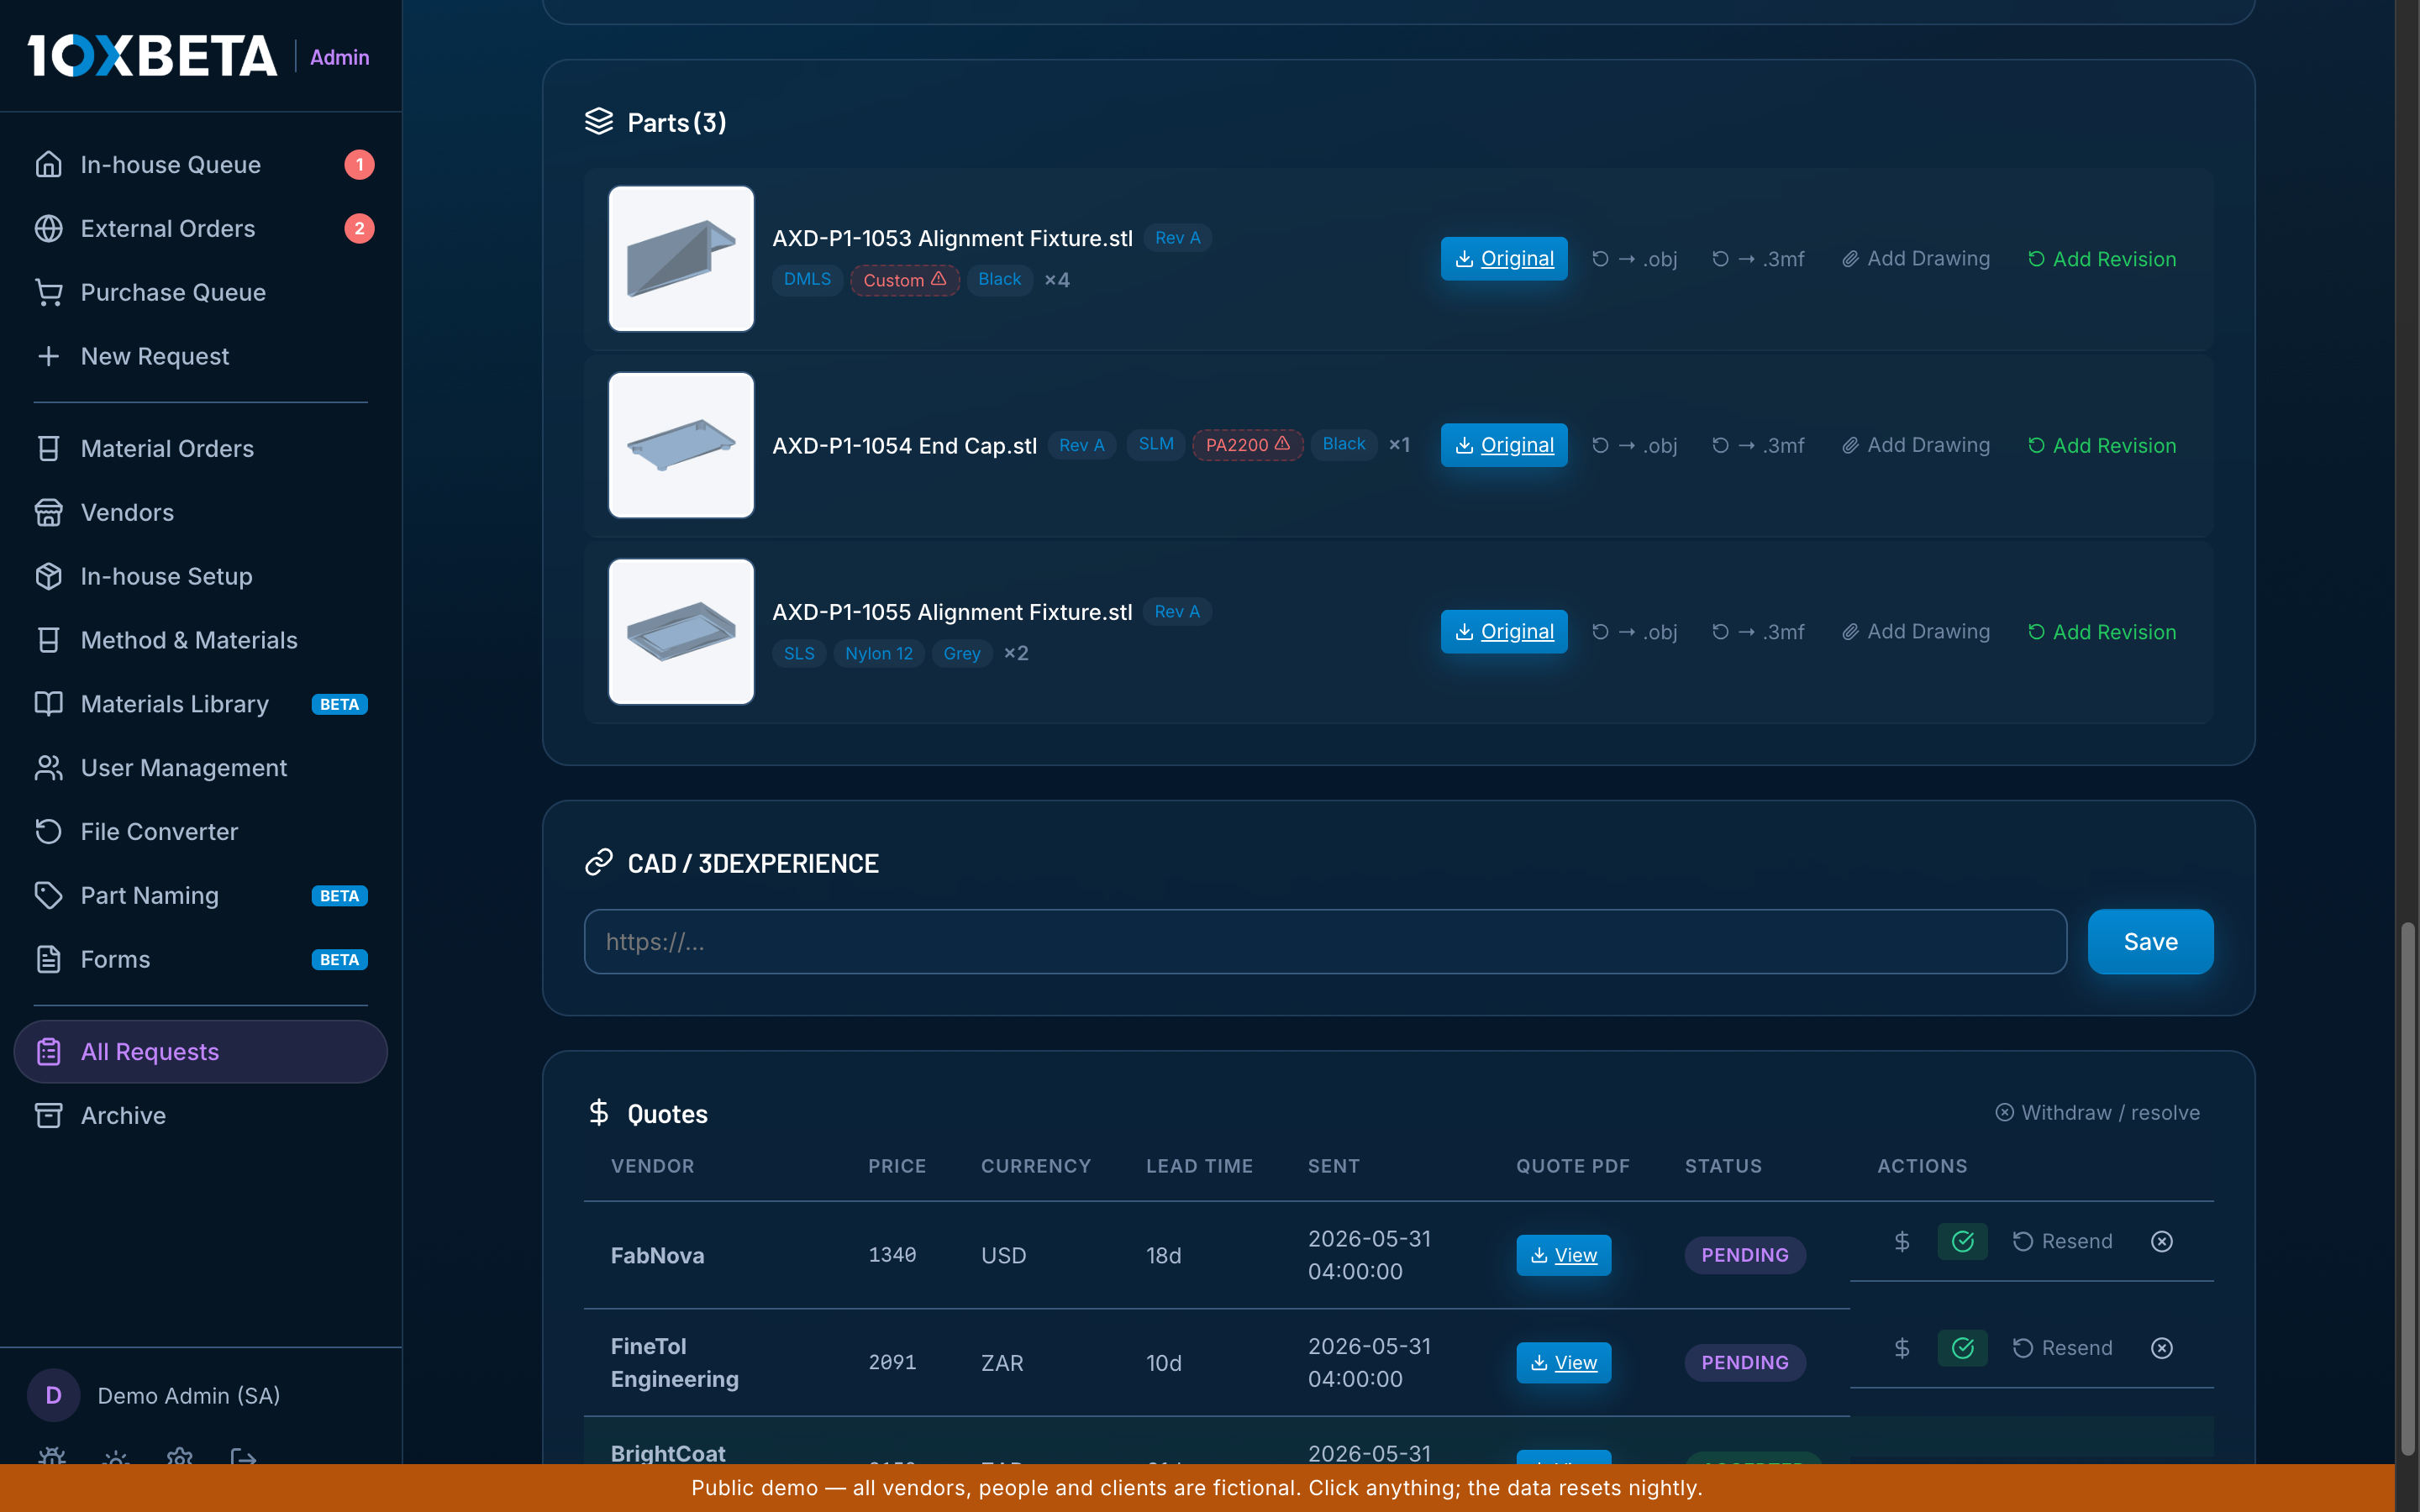The image size is (2420, 1512).
Task: Click the PENDING status of FabNova
Action: point(1745,1256)
